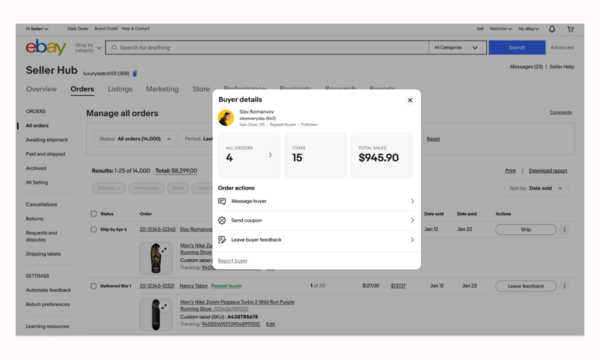Click the Message buyer chat icon
The width and height of the screenshot is (600, 360).
tap(222, 201)
